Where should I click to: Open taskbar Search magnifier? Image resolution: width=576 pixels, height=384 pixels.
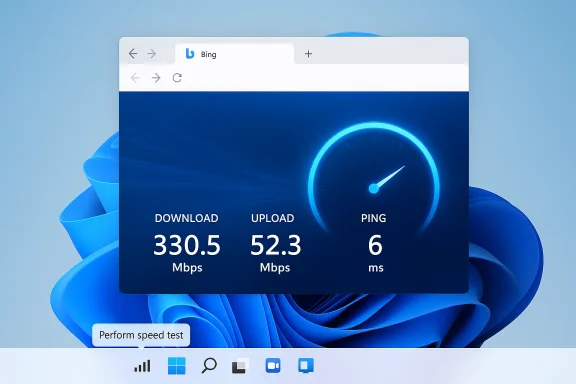[x=209, y=366]
